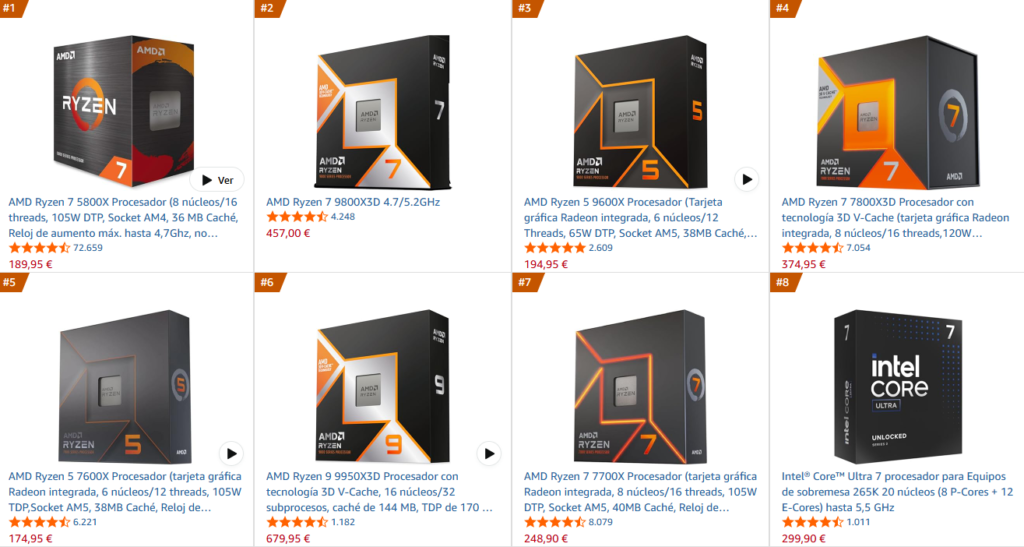Open the AMD Ryzen 7 9800X3D 4.7/5.2GHz title link

353,202
